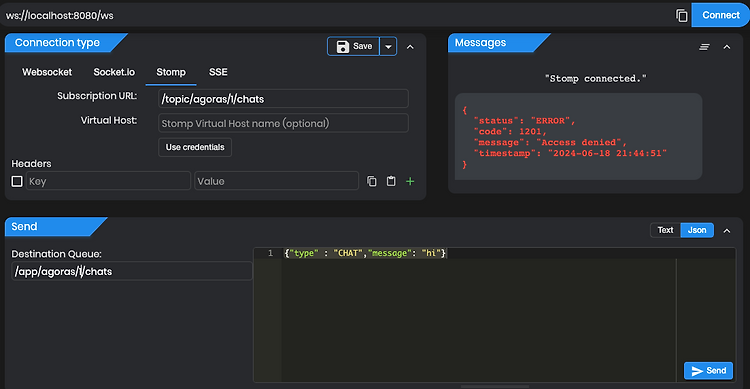Image resolution: width=750 pixels, height=389 pixels.
Task: Clear messages with the list icon
Action: (x=704, y=47)
